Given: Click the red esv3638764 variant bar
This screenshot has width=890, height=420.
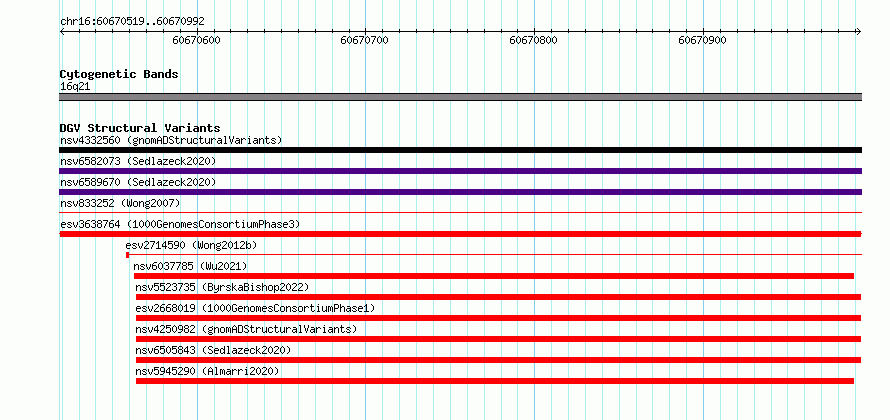Looking at the screenshot, I should click(460, 234).
